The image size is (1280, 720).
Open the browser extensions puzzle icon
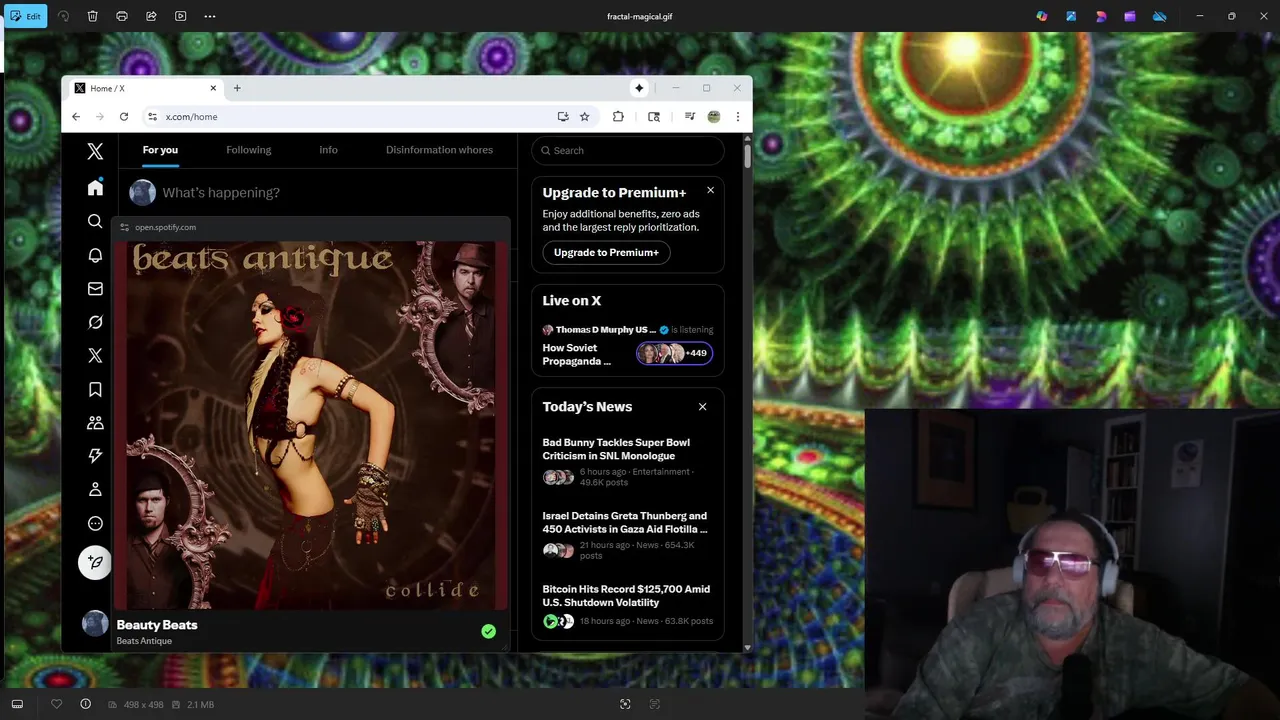[x=618, y=117]
